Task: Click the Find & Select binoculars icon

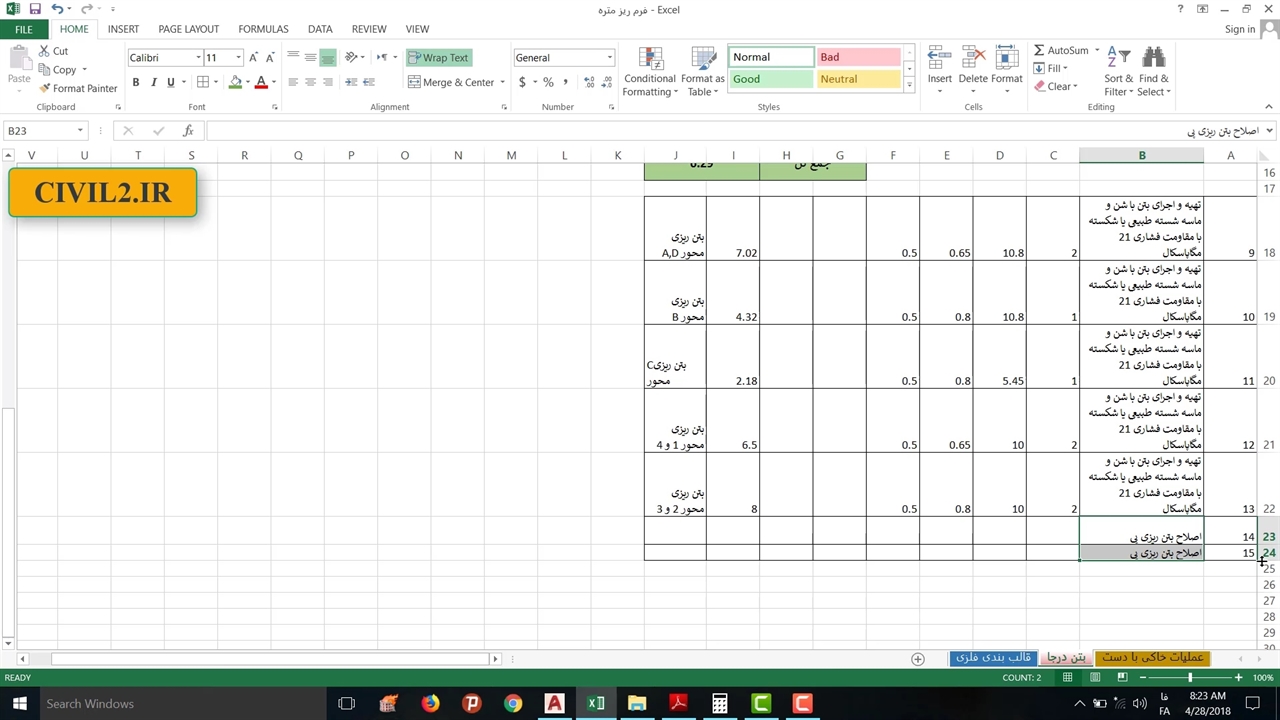Action: pyautogui.click(x=1153, y=59)
